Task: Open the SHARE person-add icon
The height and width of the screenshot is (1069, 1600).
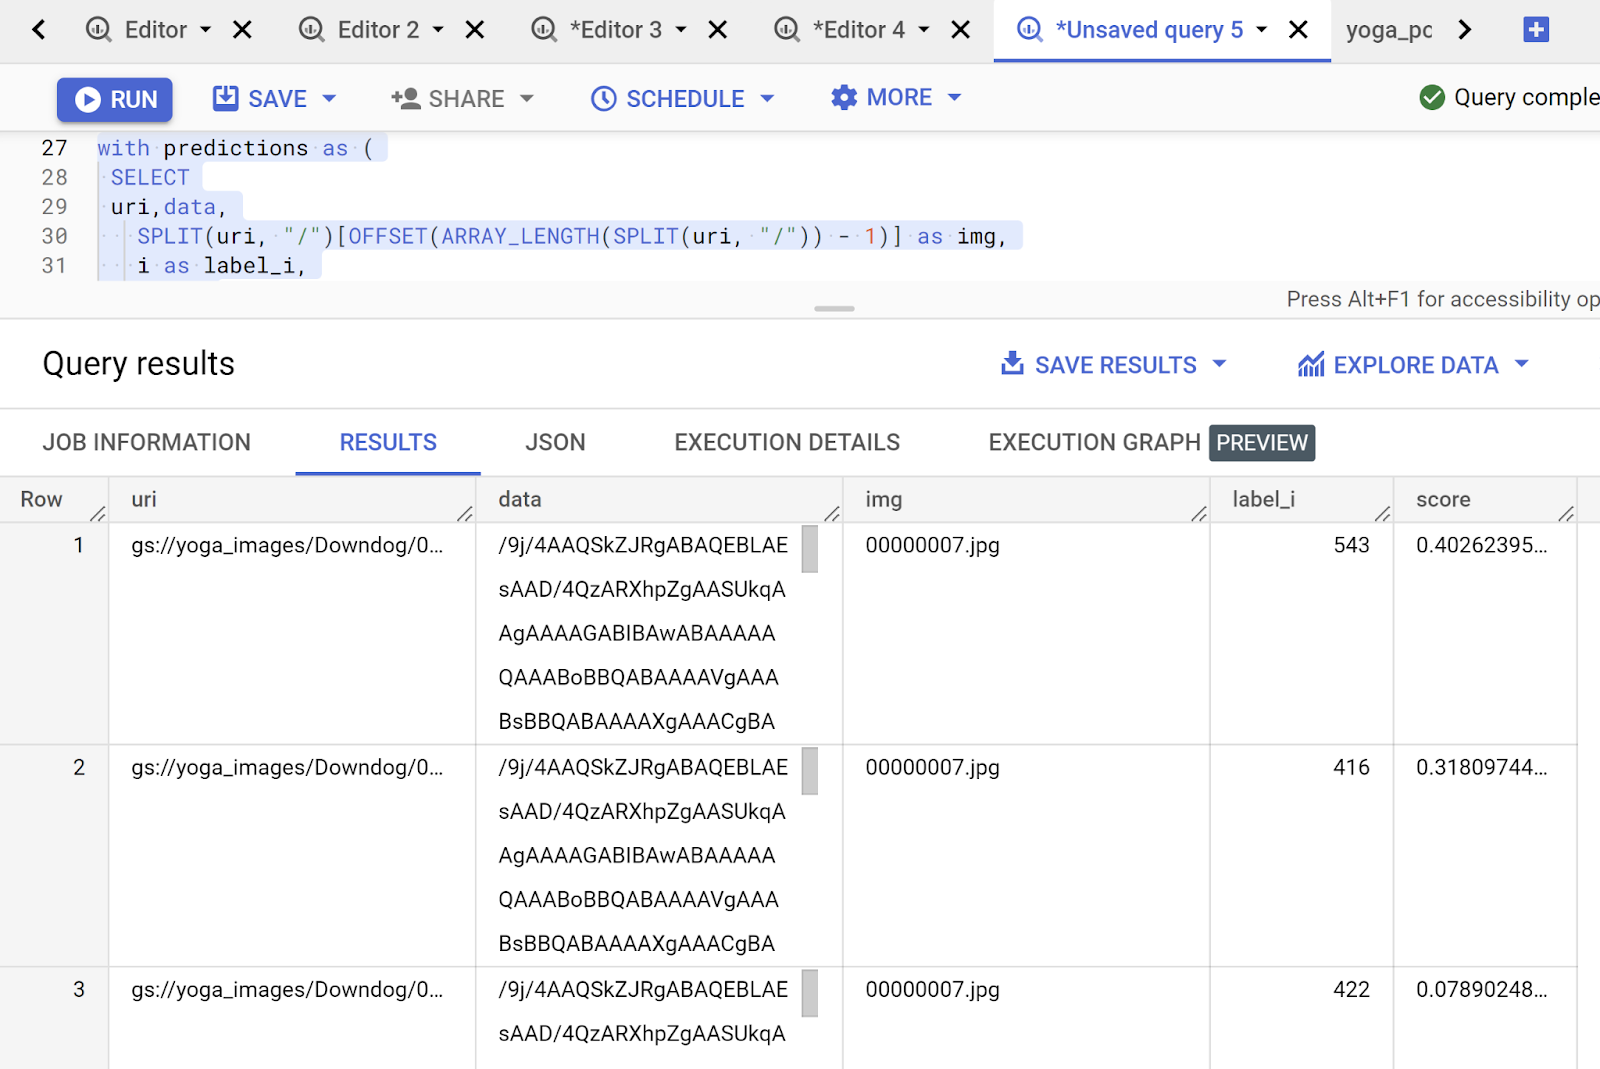Action: tap(405, 98)
